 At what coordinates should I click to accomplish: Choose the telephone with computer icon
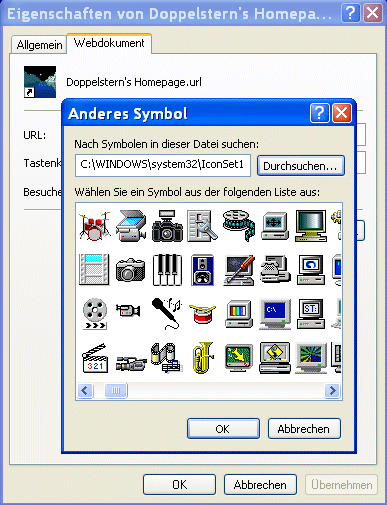click(275, 270)
